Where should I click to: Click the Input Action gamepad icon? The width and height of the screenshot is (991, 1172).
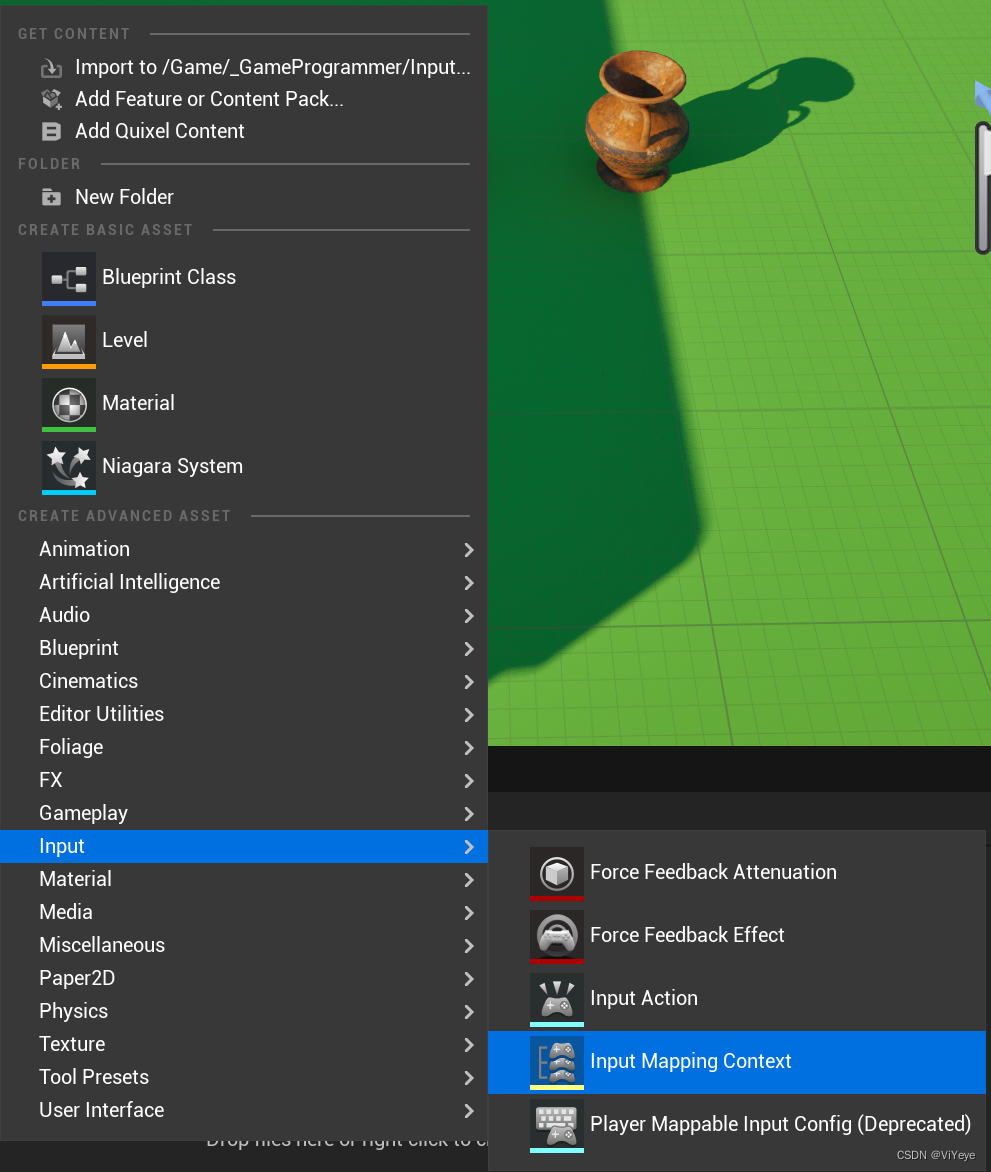click(557, 999)
